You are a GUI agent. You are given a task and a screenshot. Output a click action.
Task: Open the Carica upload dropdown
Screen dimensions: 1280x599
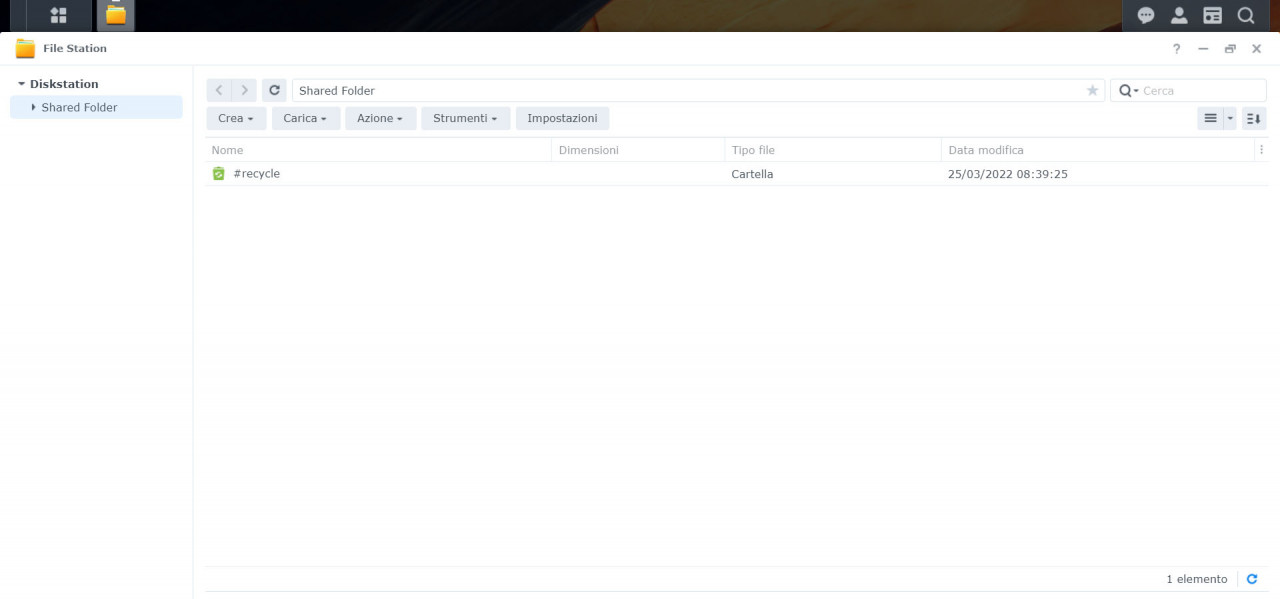305,118
